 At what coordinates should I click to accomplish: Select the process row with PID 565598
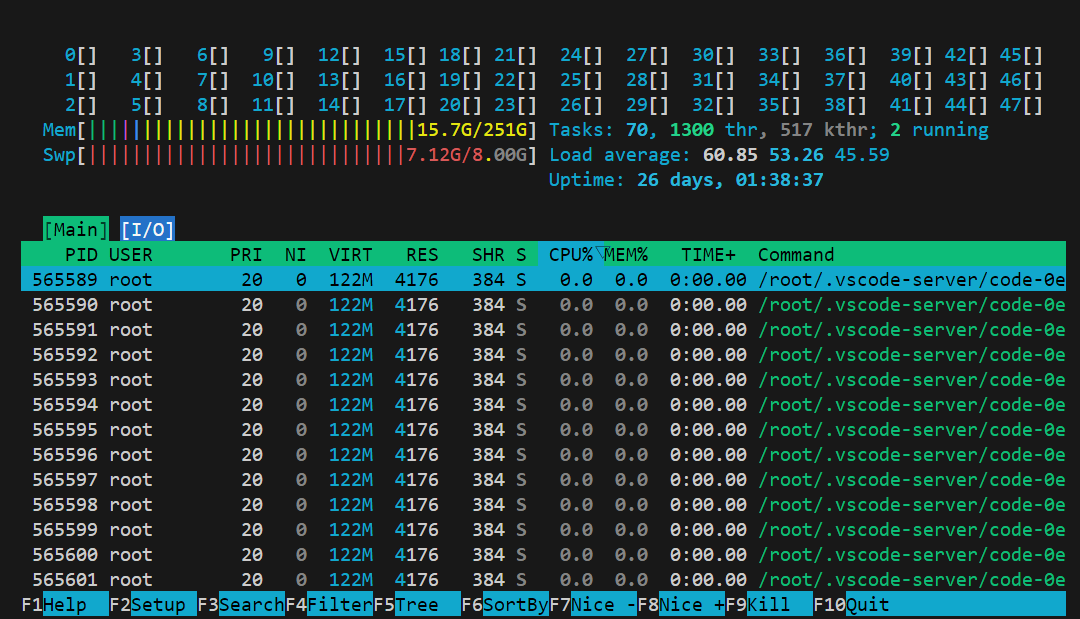click(543, 505)
